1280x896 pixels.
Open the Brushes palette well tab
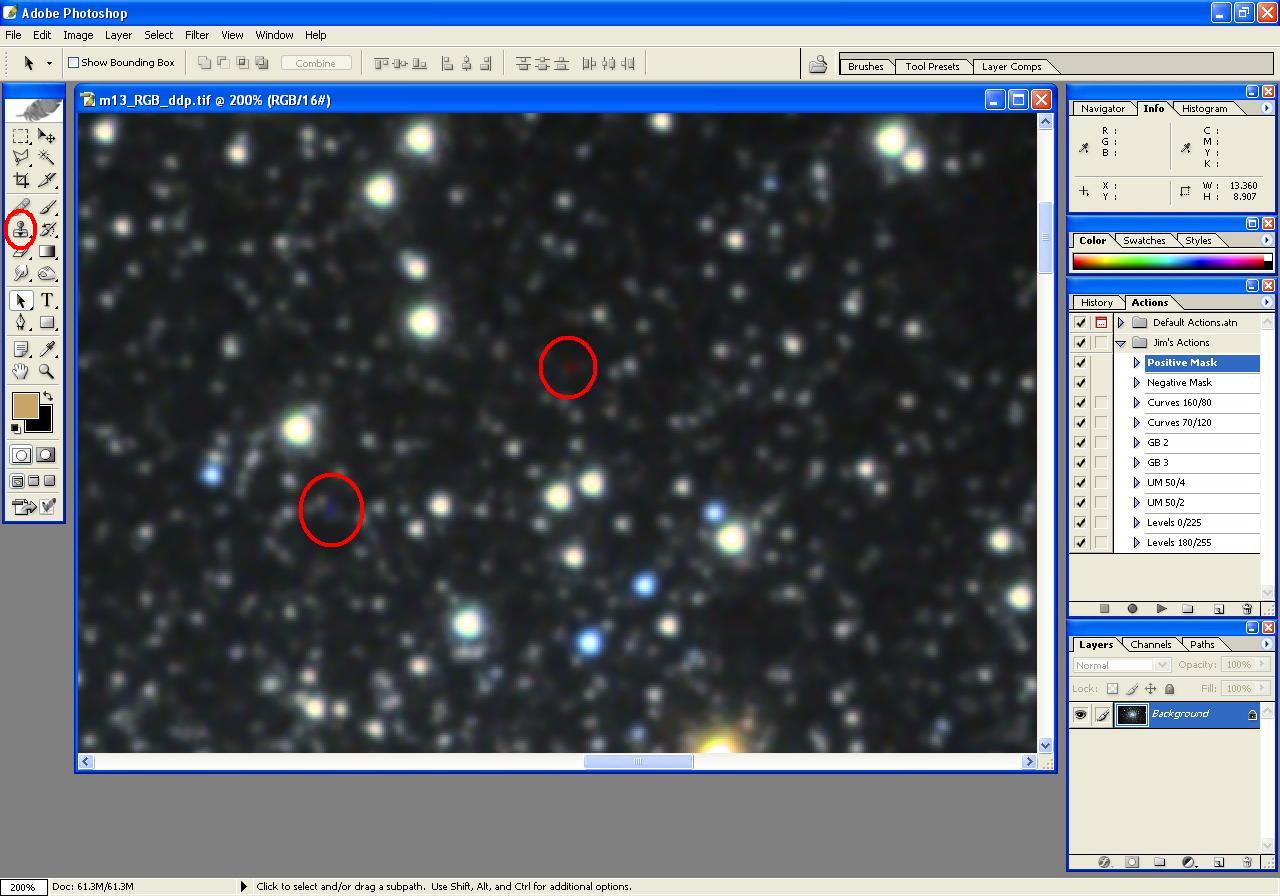click(865, 67)
